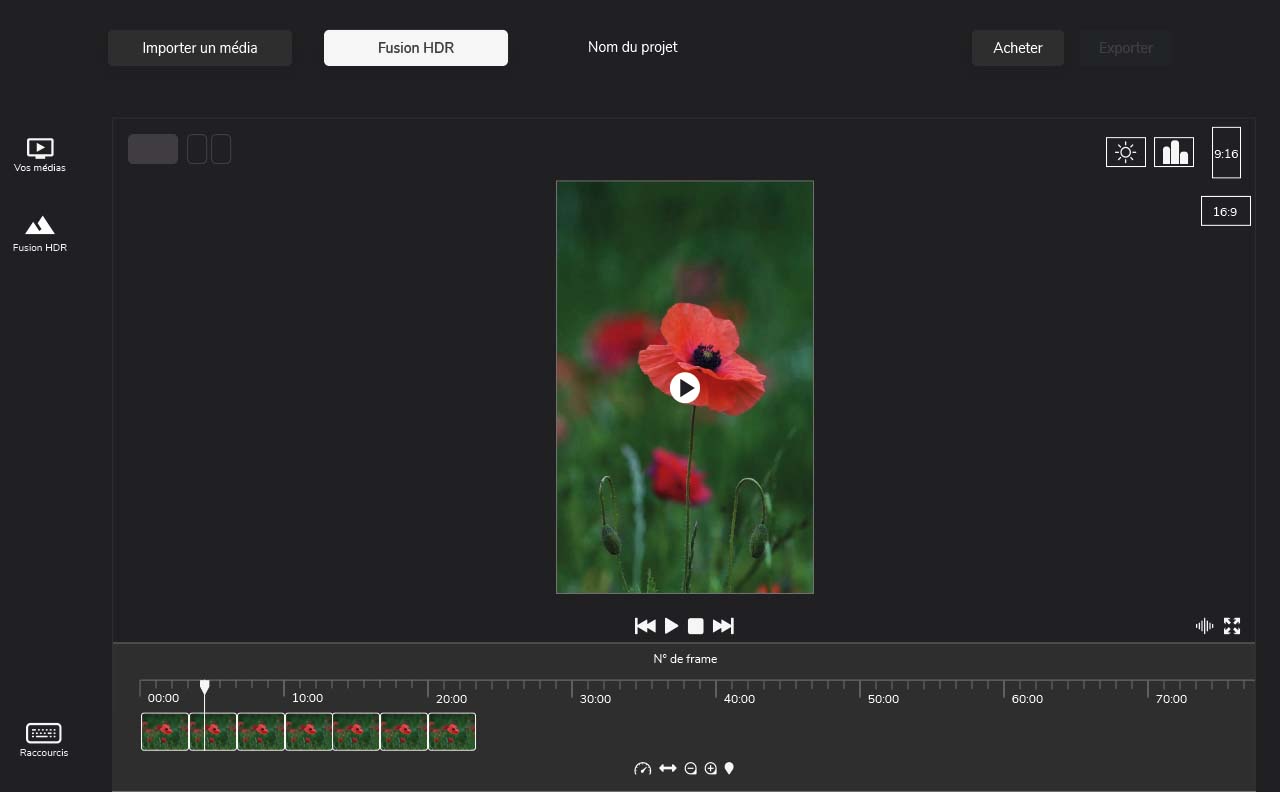Click the 50:00 mark on timeline ruler
Image resolution: width=1280 pixels, height=792 pixels.
click(x=883, y=699)
